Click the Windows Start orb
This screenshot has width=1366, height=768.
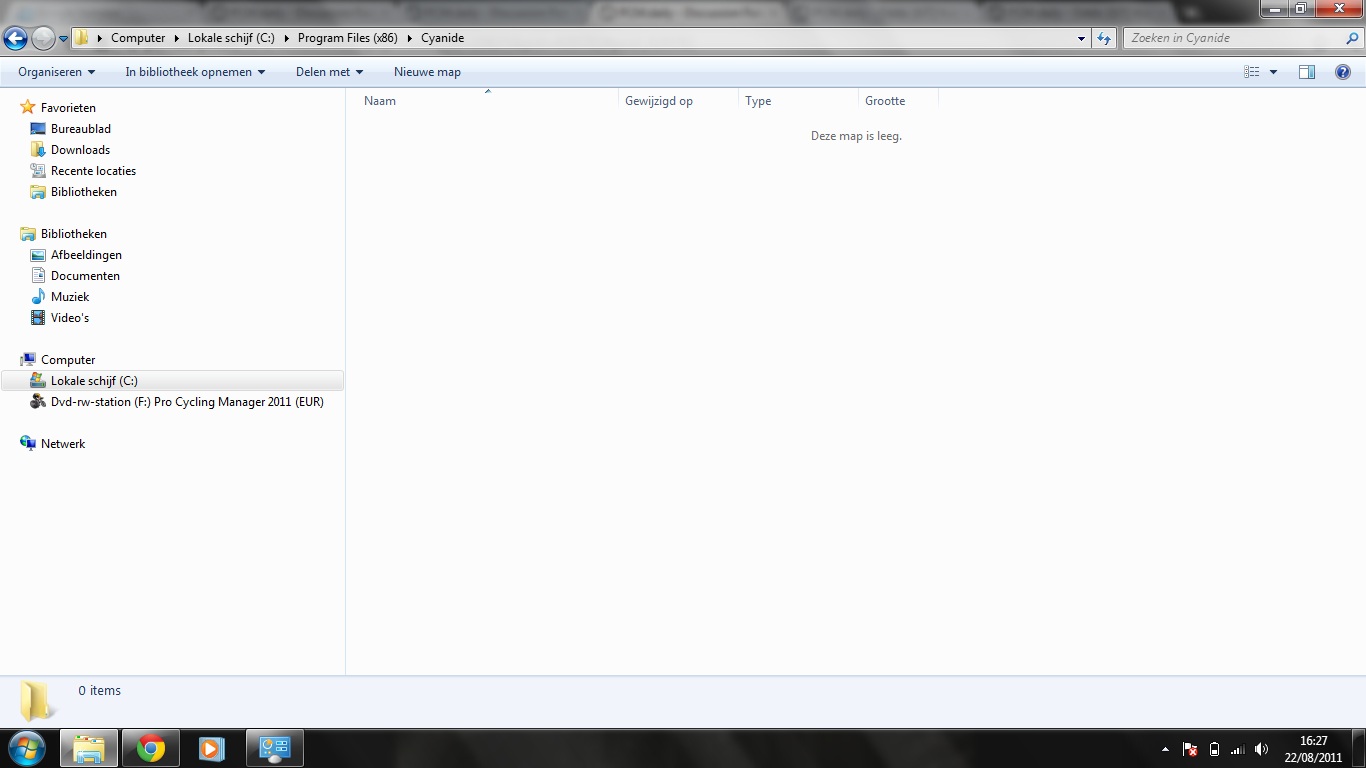(26, 748)
